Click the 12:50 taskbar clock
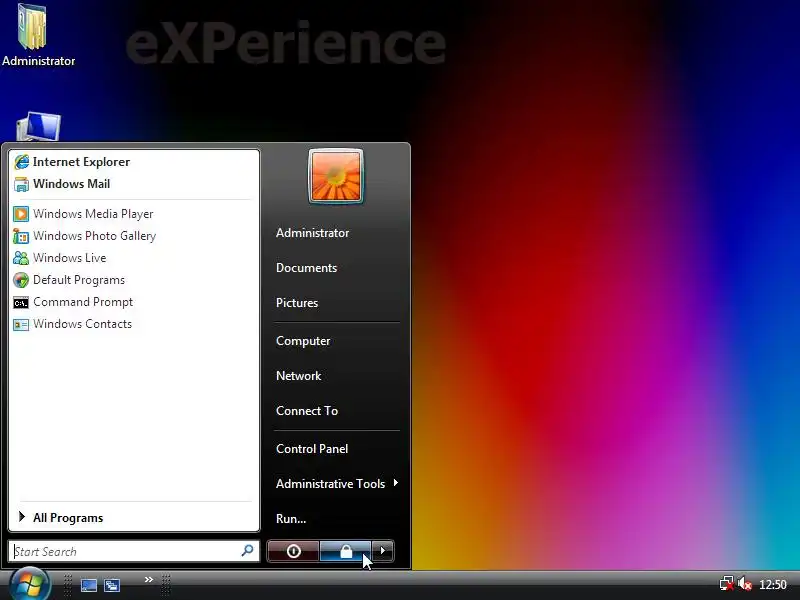Viewport: 800px width, 600px height. [x=772, y=585]
